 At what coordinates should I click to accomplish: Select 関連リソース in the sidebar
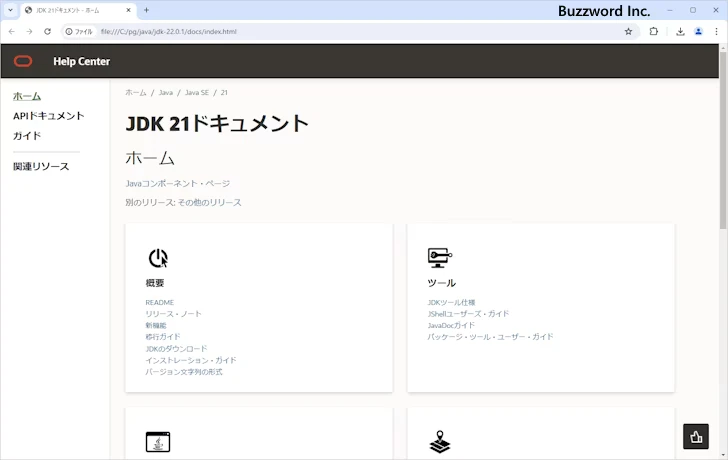[41, 166]
